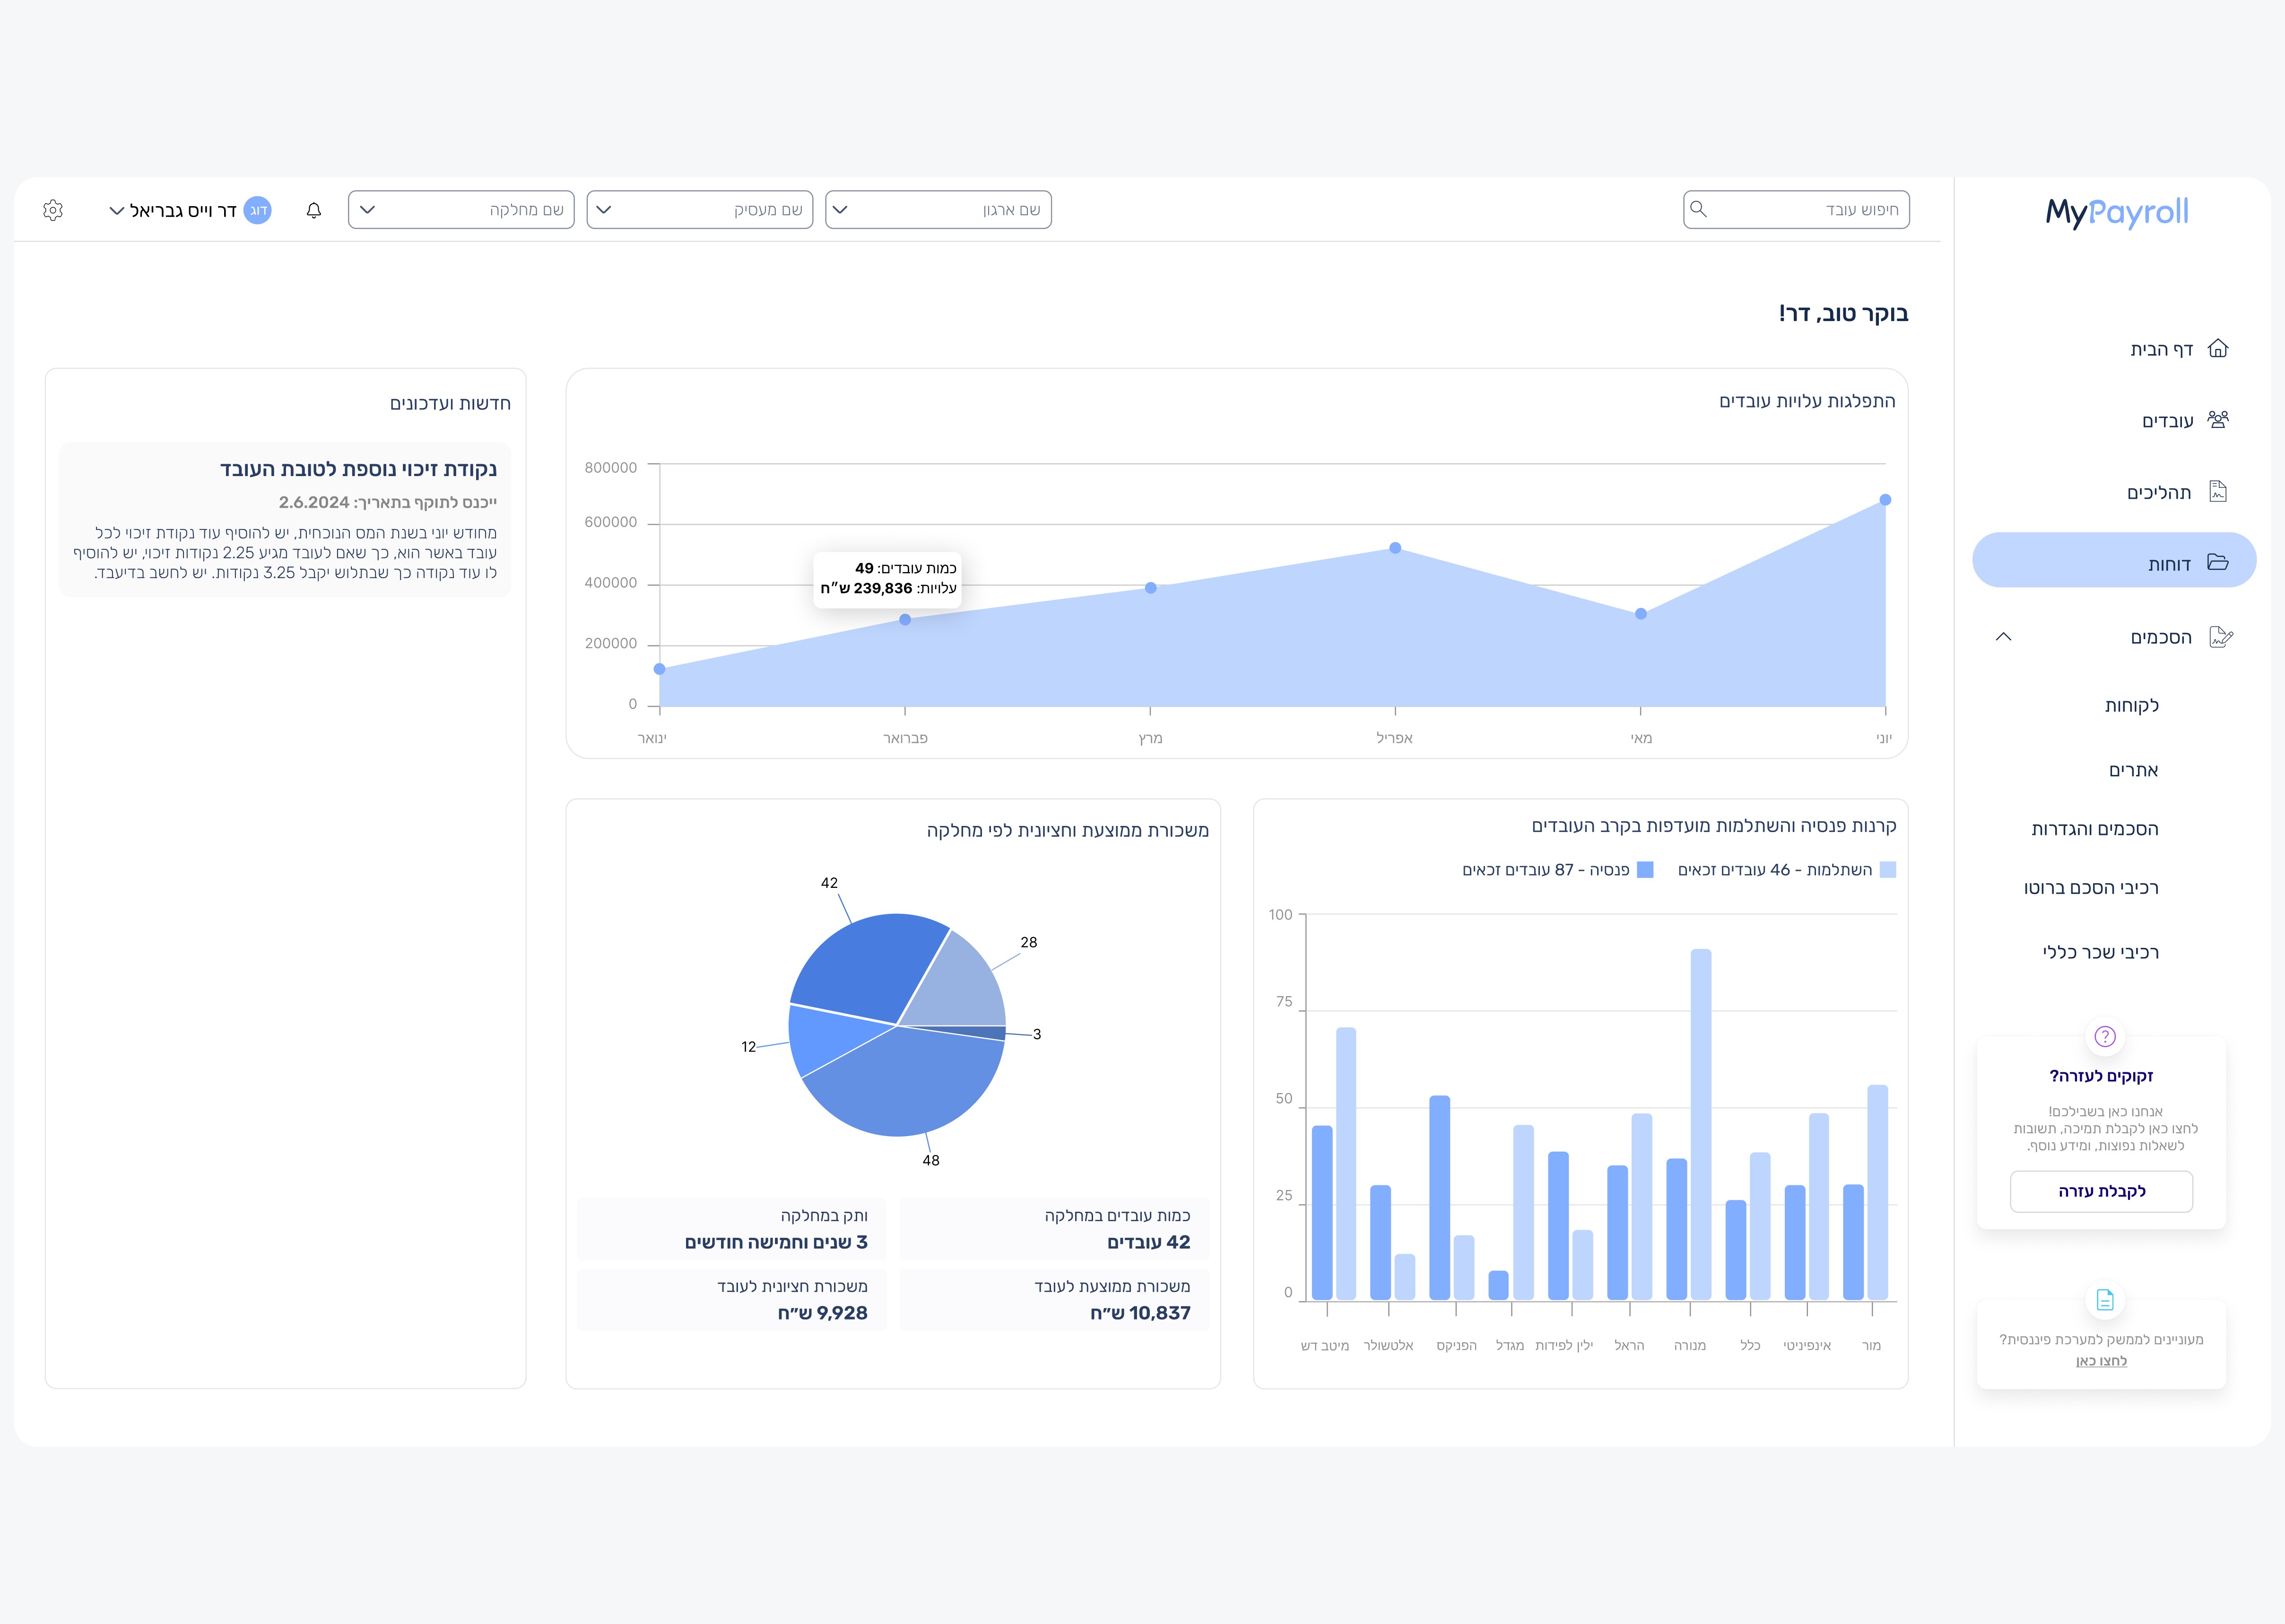Image resolution: width=2285 pixels, height=1624 pixels.
Task: Click the פברואר data point on area chart
Action: [905, 620]
